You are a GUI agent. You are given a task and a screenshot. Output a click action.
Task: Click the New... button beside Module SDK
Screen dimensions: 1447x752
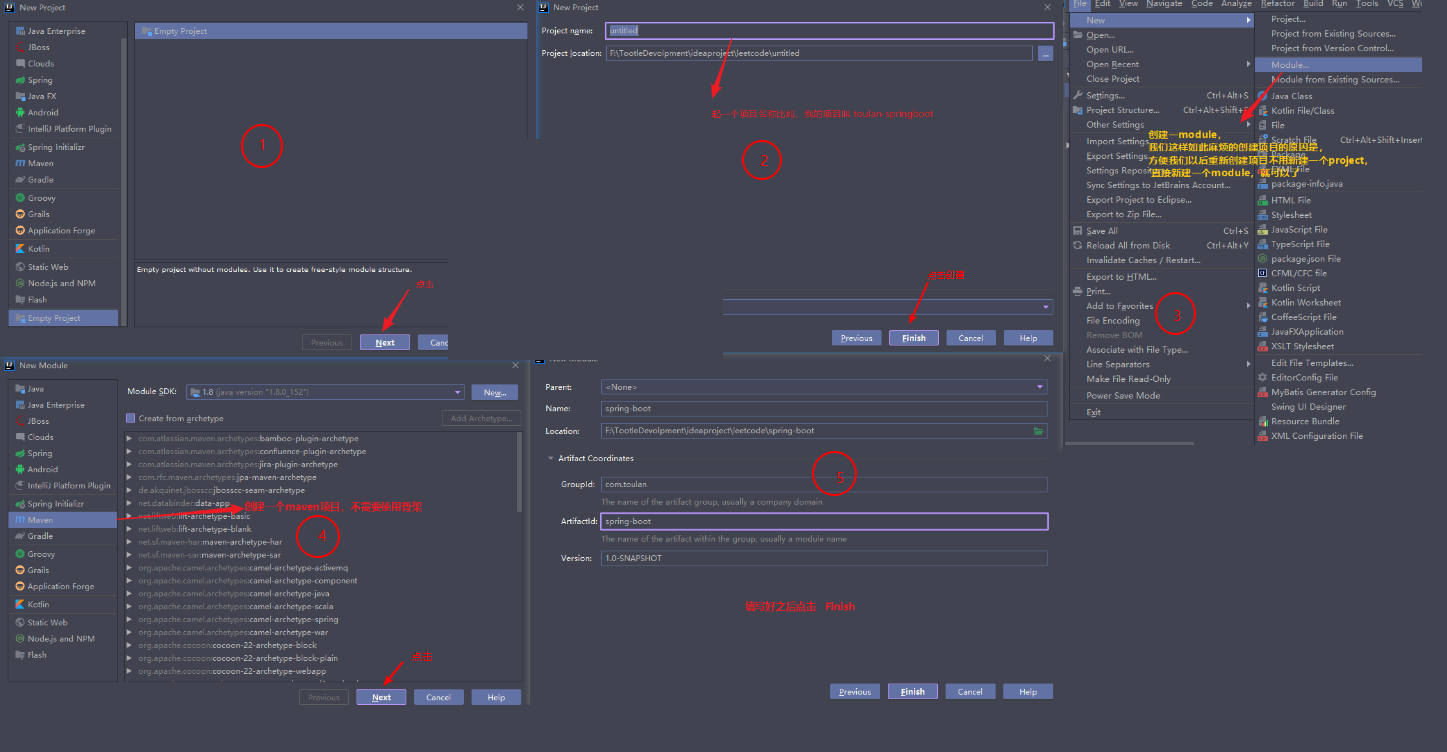(x=493, y=391)
